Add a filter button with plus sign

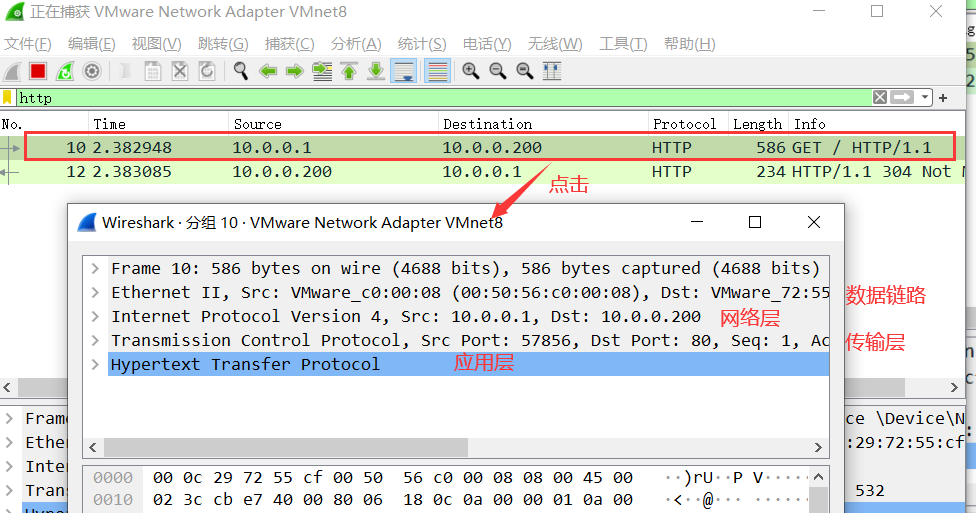943,98
